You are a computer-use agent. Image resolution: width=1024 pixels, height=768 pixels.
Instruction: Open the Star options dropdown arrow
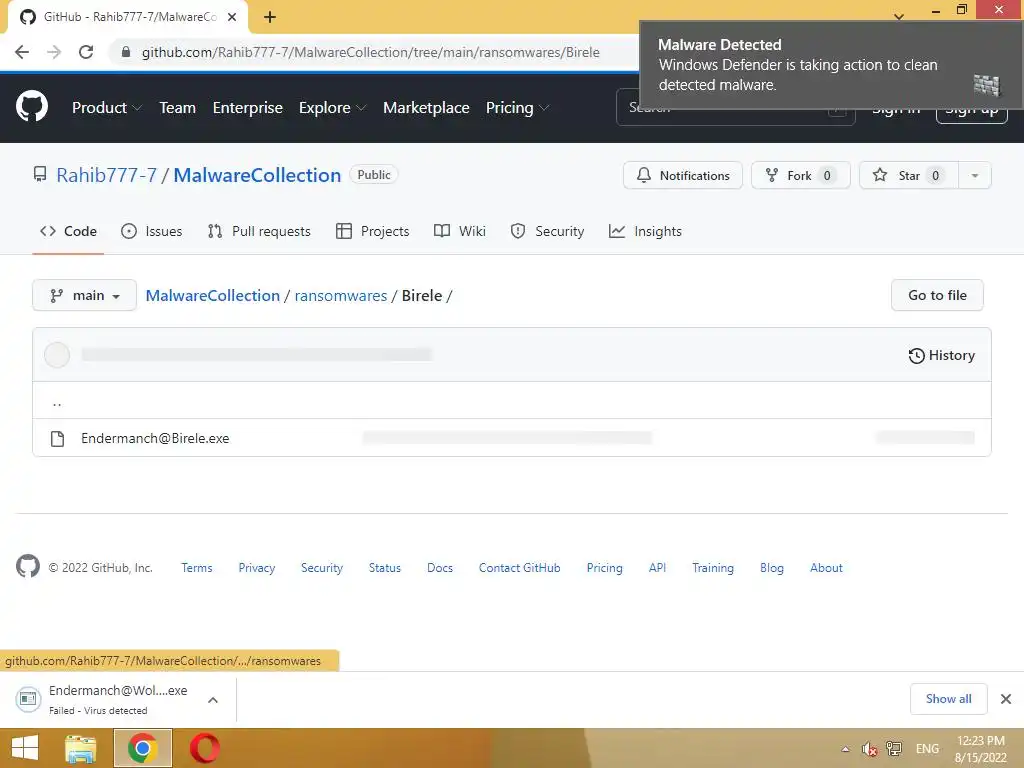[974, 175]
